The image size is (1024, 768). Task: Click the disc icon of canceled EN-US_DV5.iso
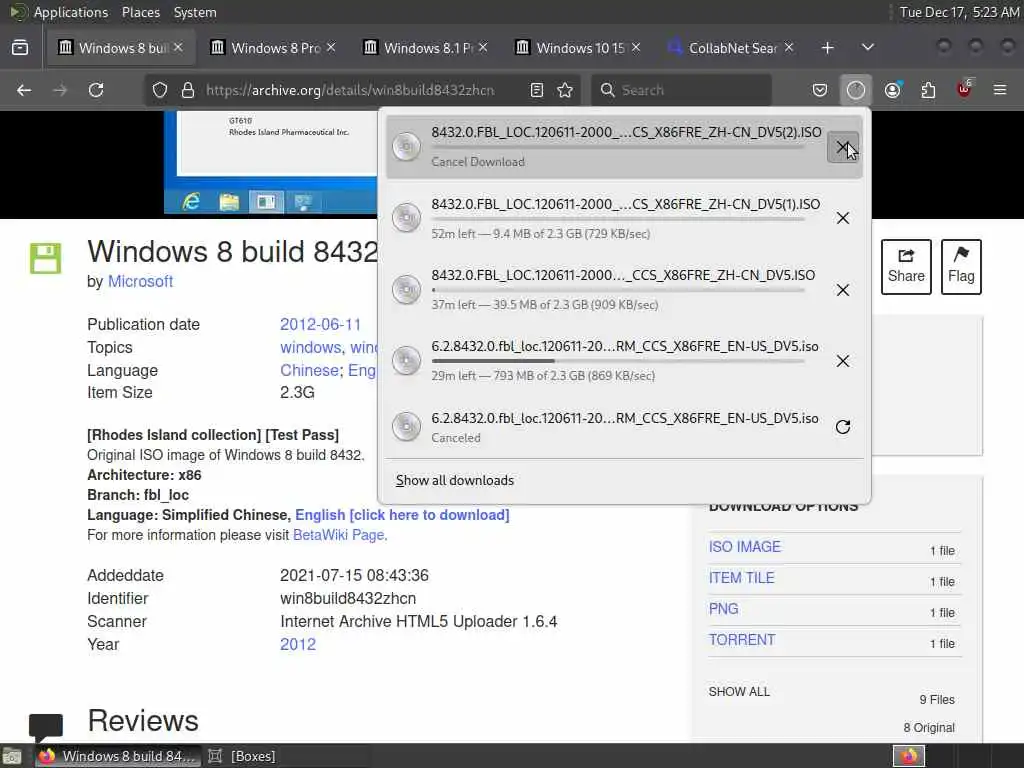pos(406,426)
